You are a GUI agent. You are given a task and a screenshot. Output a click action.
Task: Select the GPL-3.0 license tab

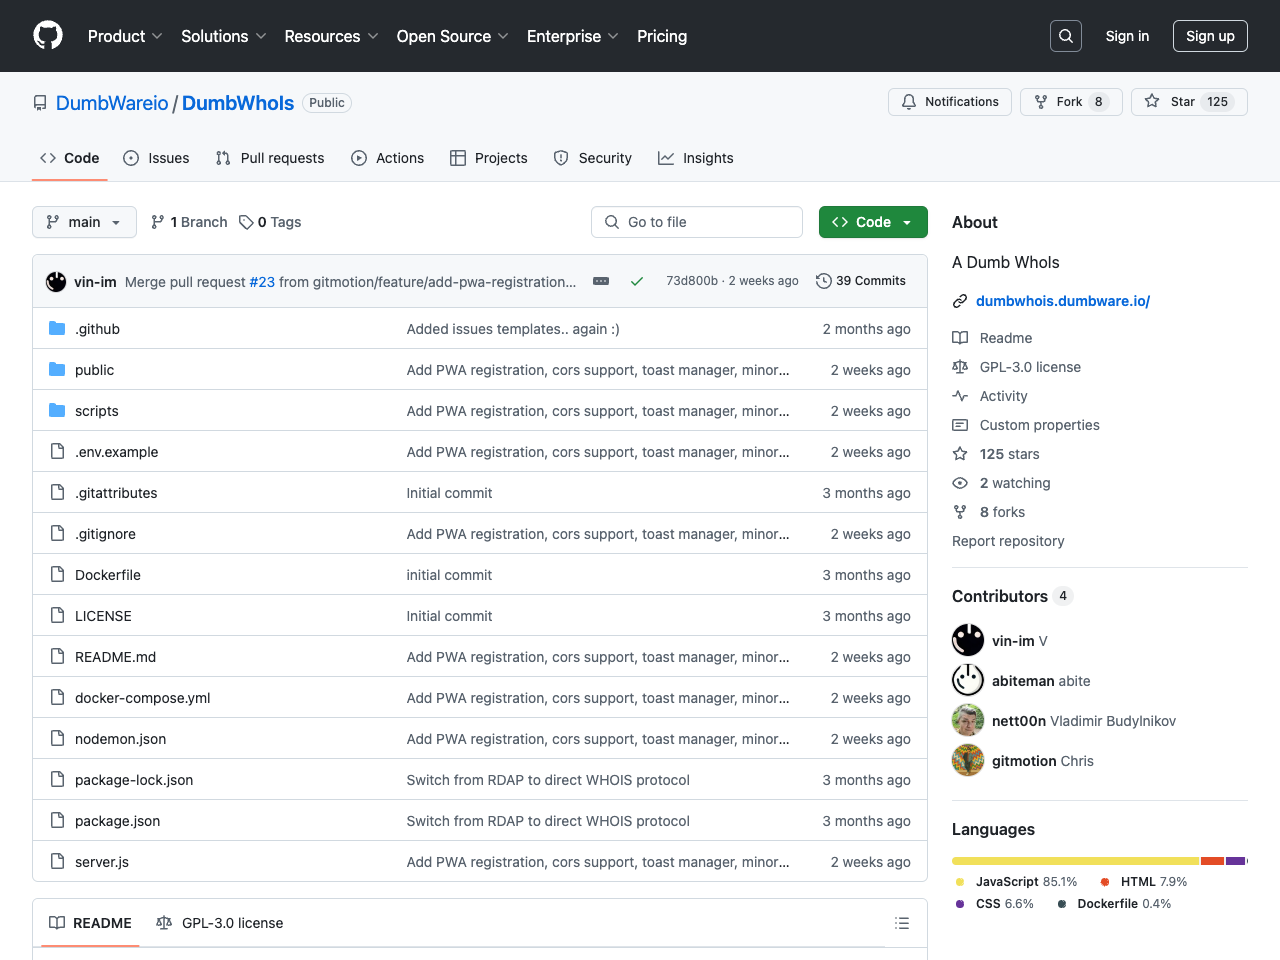point(220,923)
